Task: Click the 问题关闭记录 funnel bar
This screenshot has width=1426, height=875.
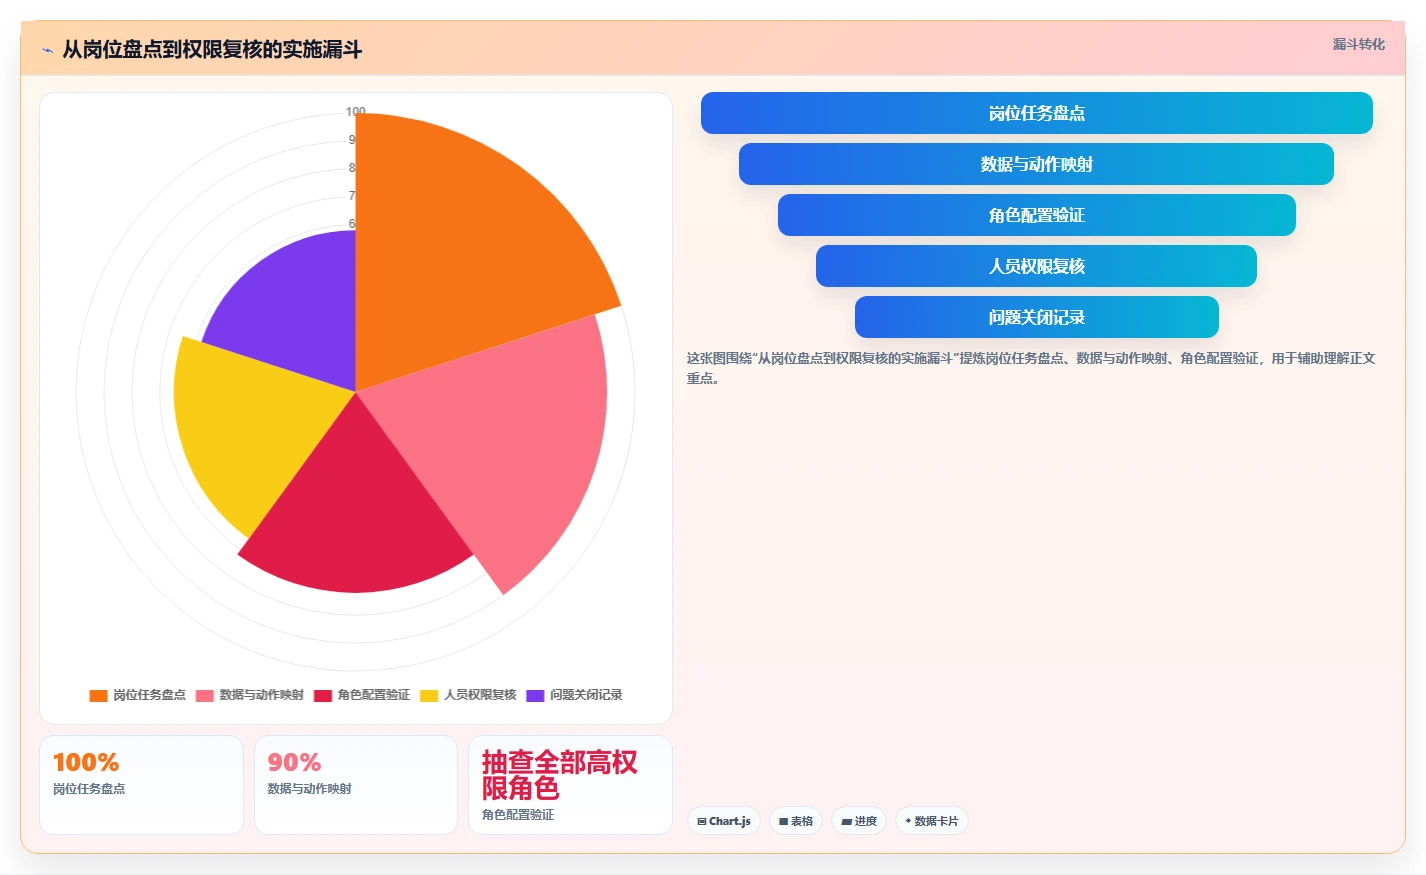Action: (1036, 317)
